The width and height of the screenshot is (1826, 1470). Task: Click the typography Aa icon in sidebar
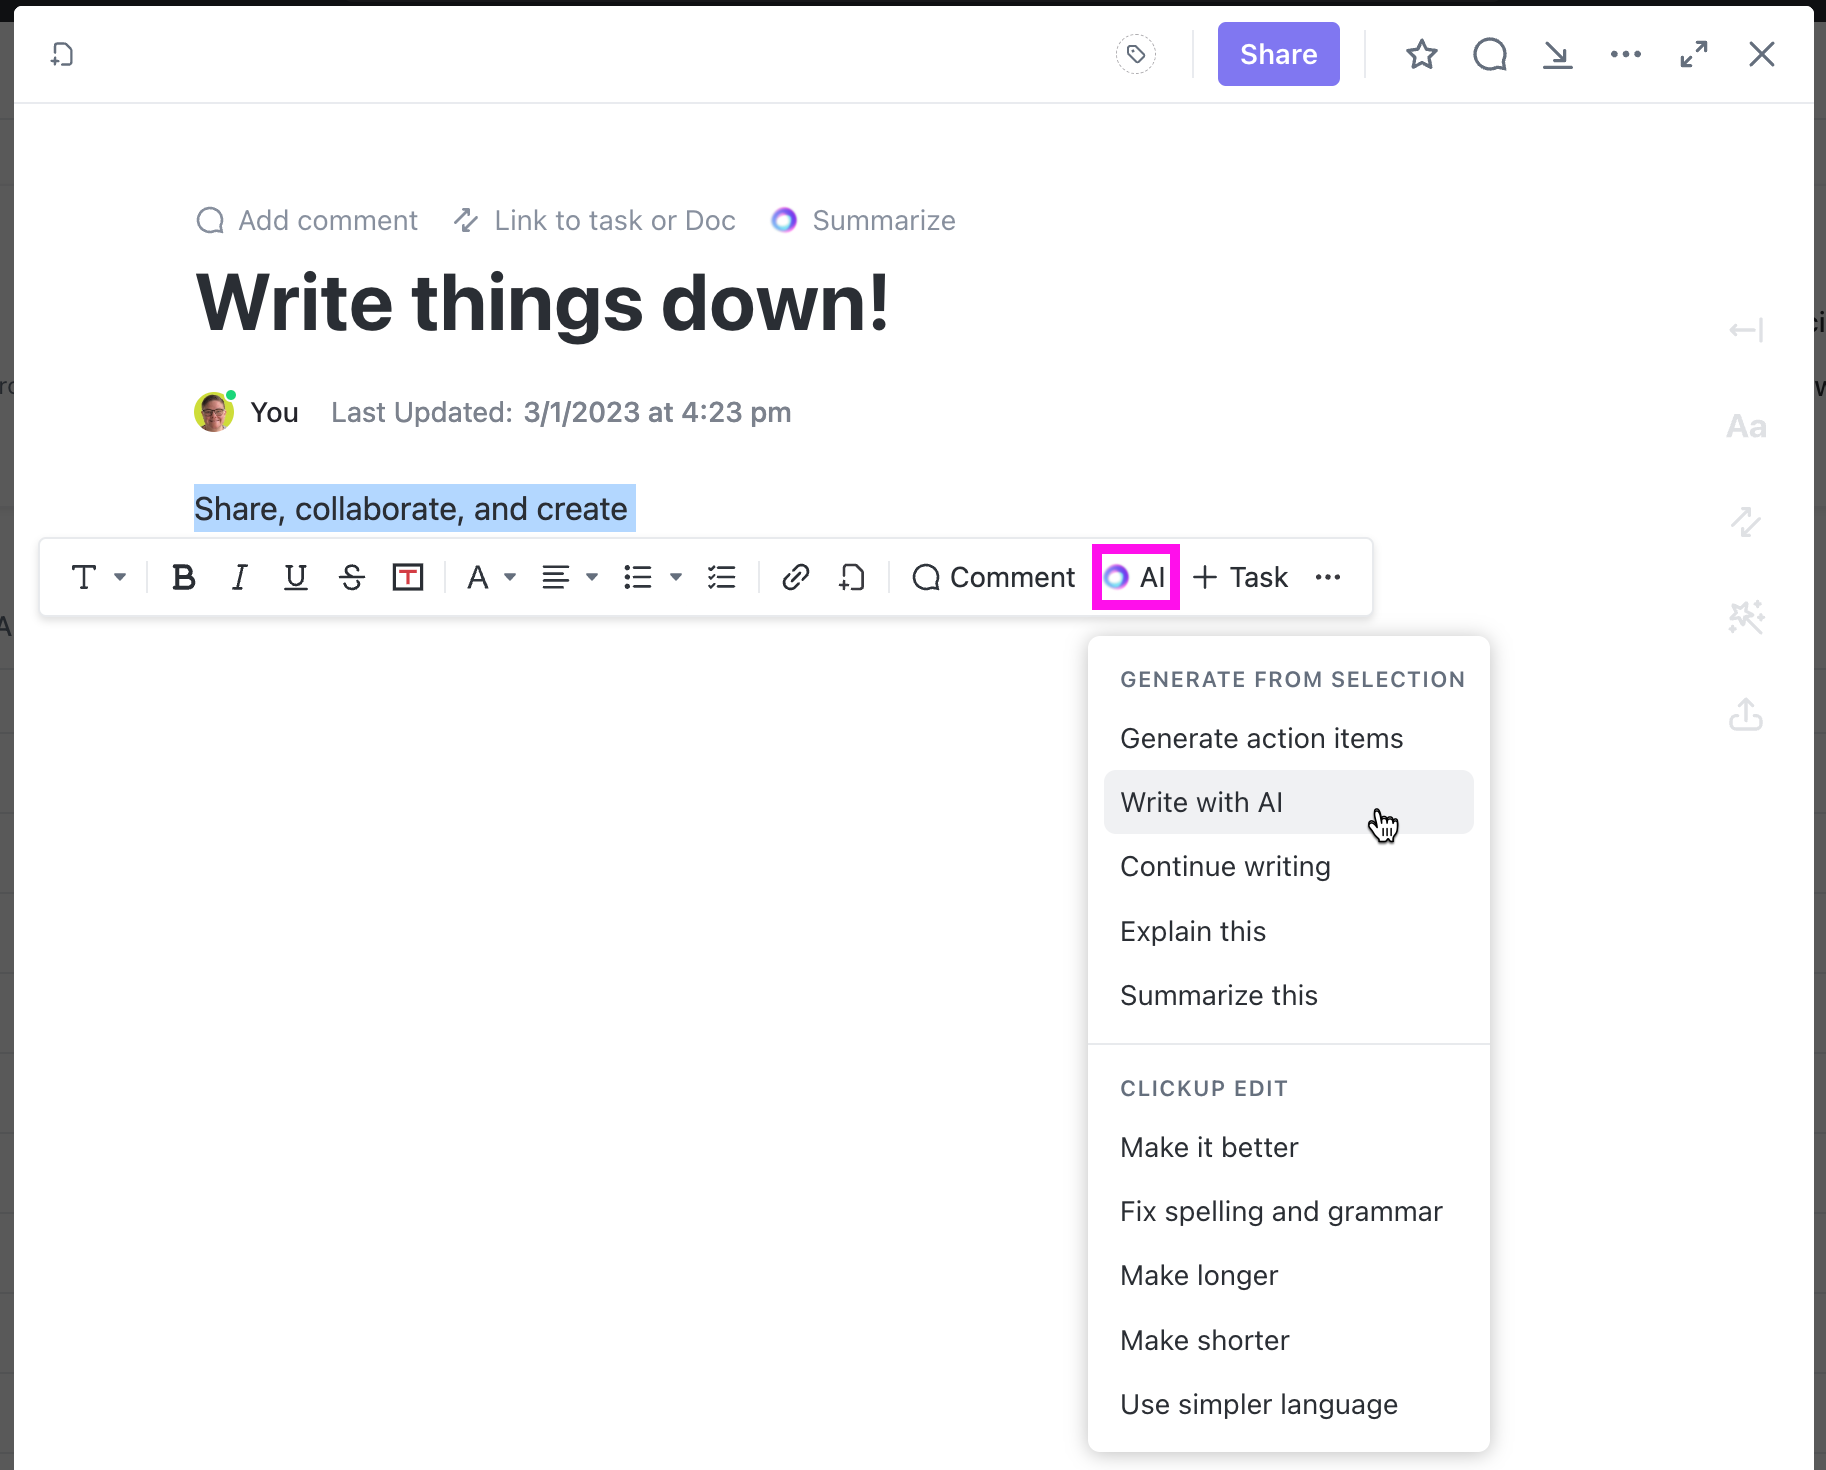coord(1746,427)
